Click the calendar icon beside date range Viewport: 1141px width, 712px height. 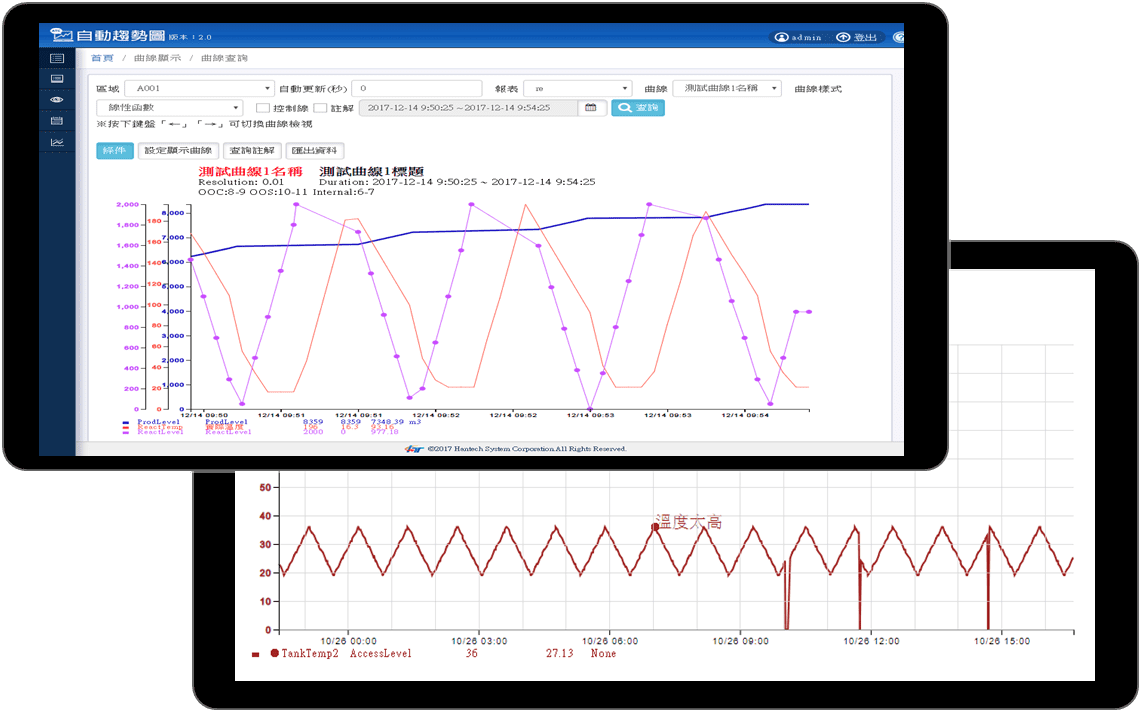click(x=590, y=108)
